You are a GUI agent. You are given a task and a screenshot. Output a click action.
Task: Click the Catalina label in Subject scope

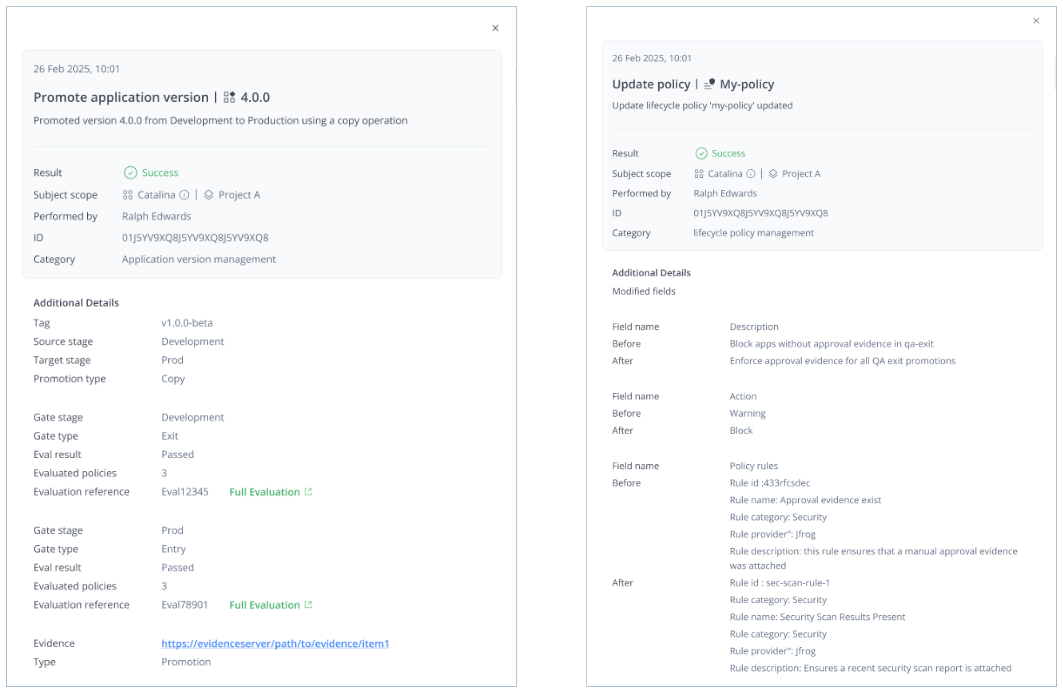[x=157, y=194]
